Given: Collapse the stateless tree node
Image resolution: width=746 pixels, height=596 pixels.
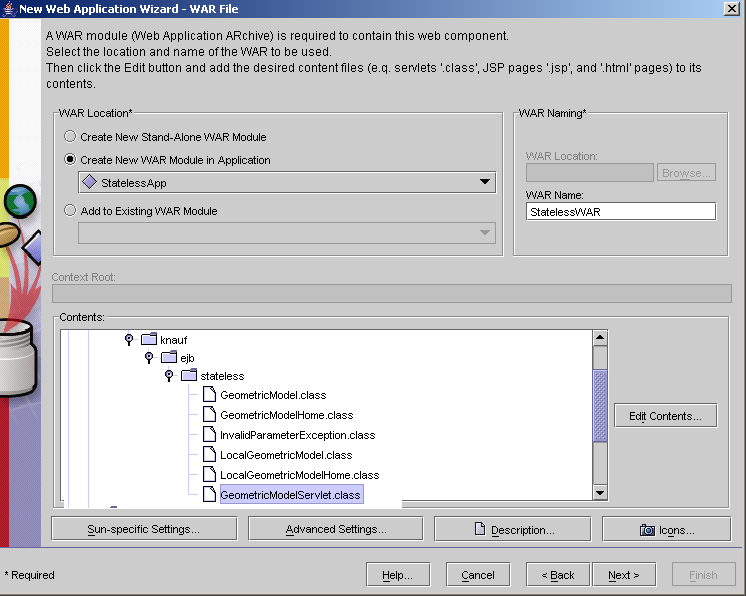Looking at the screenshot, I should 169,376.
